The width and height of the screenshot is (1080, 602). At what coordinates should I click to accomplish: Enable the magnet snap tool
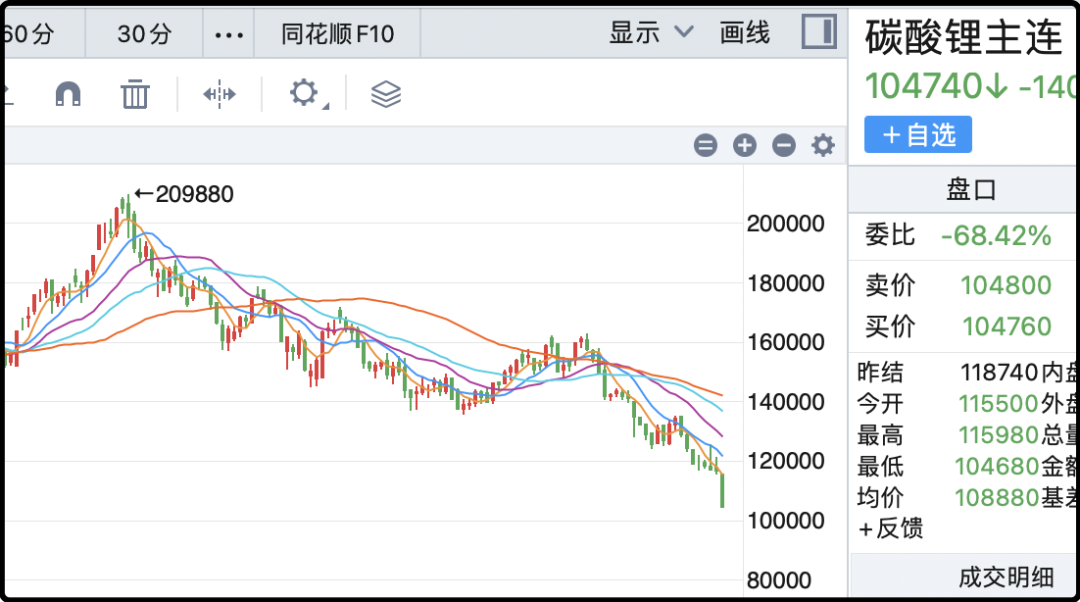[x=68, y=94]
